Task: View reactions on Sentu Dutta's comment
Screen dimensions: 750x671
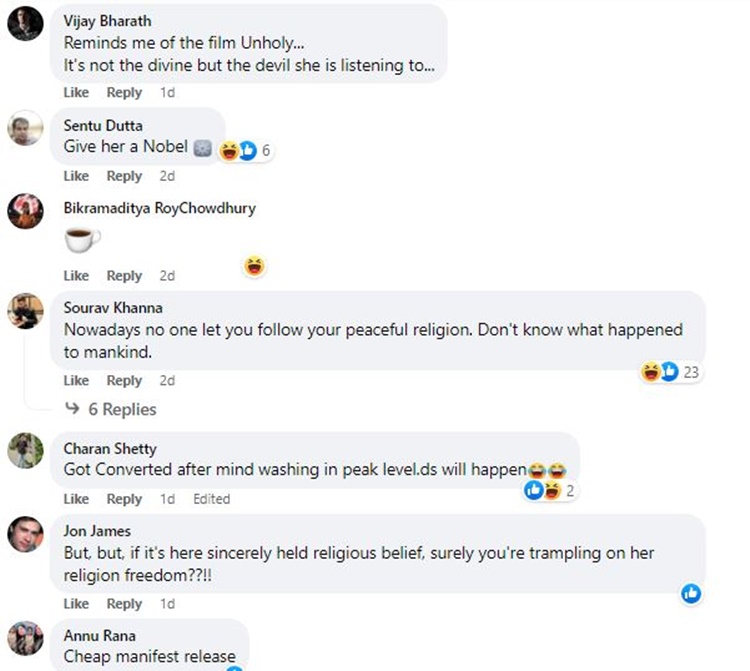Action: click(x=245, y=151)
